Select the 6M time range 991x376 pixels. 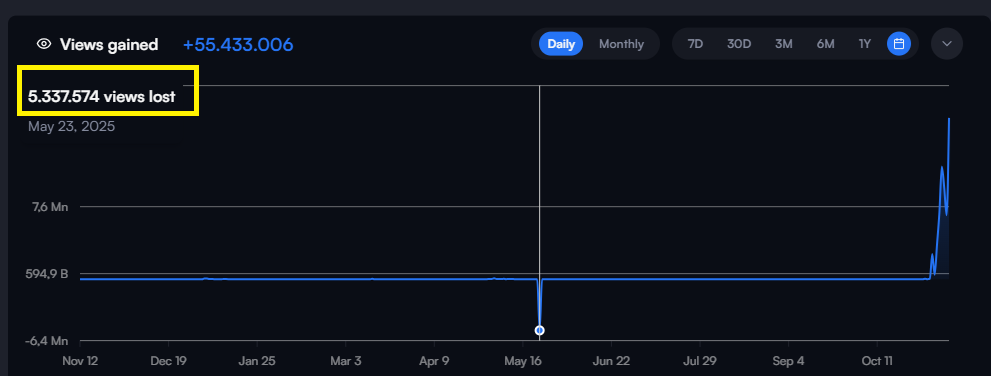pyautogui.click(x=825, y=44)
